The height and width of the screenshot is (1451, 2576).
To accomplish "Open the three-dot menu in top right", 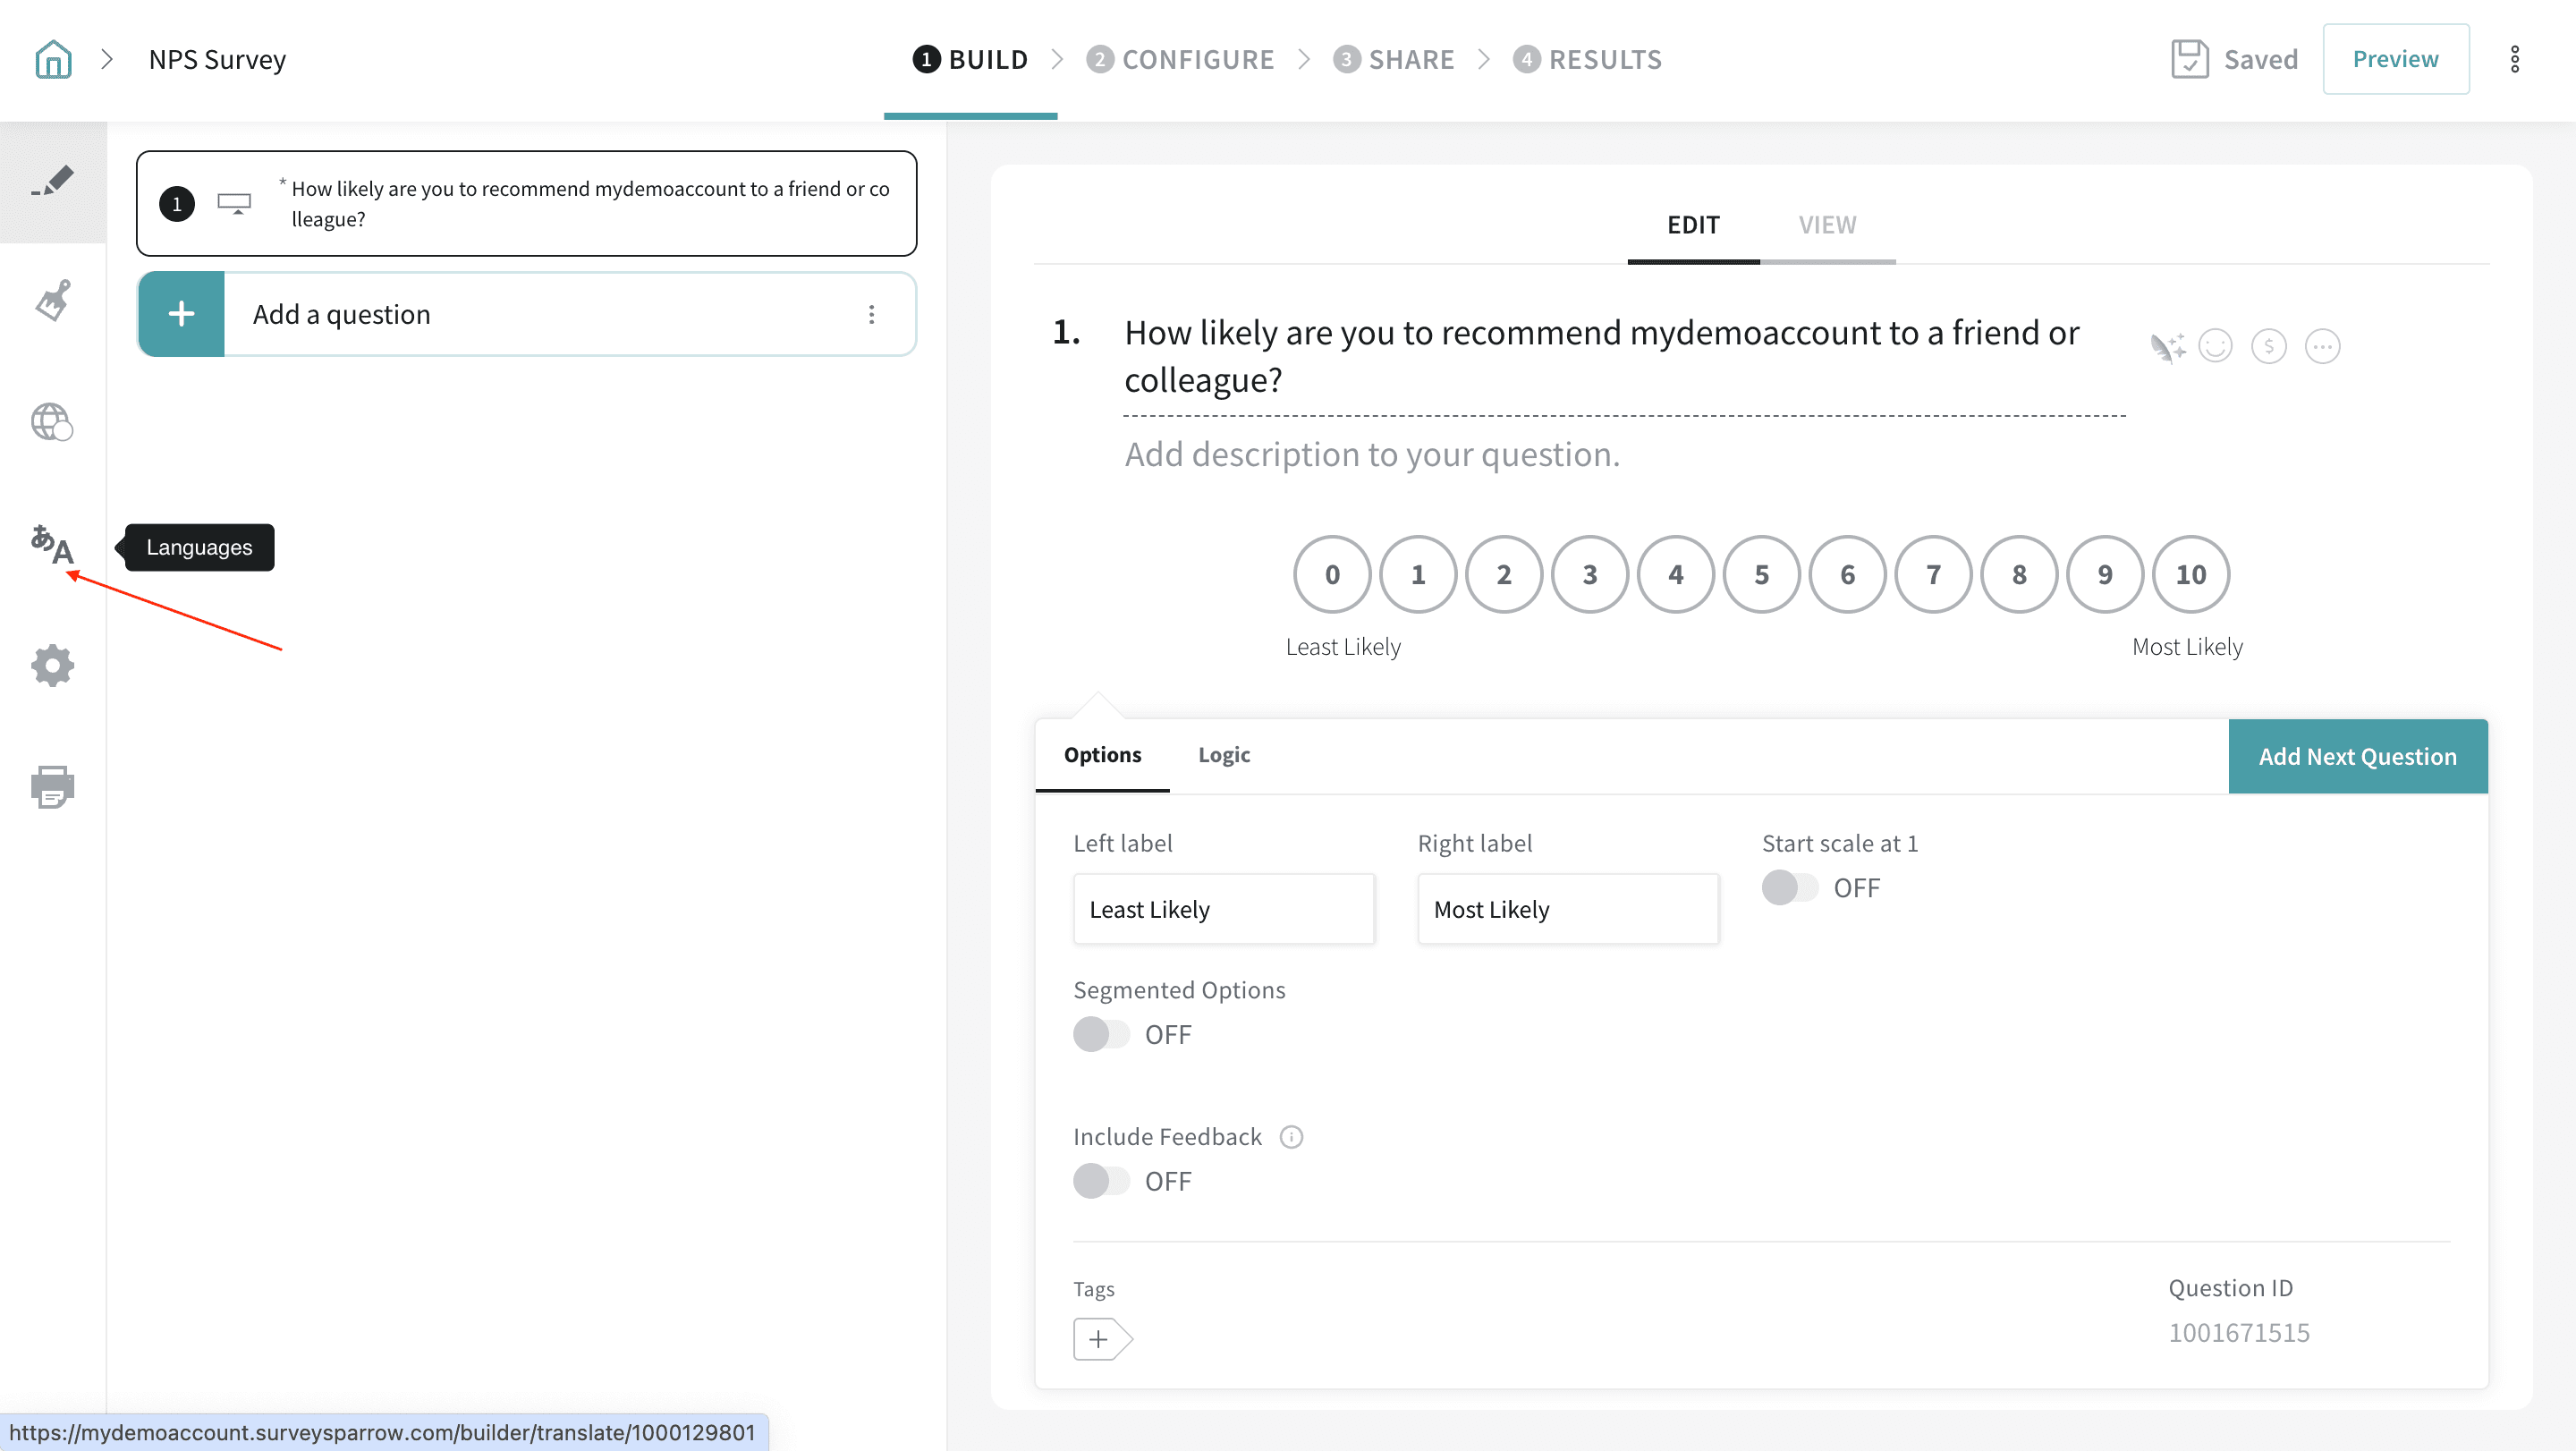I will (x=2514, y=59).
